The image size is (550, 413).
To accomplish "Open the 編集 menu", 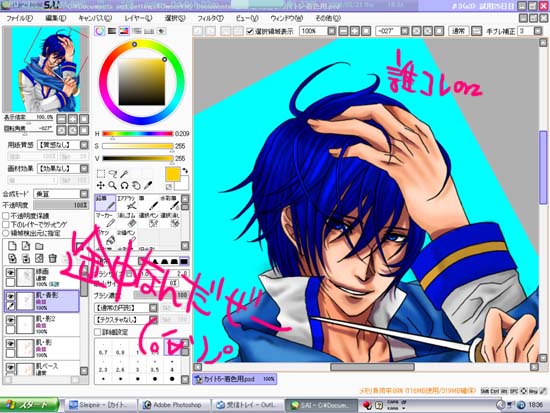I will (55, 18).
